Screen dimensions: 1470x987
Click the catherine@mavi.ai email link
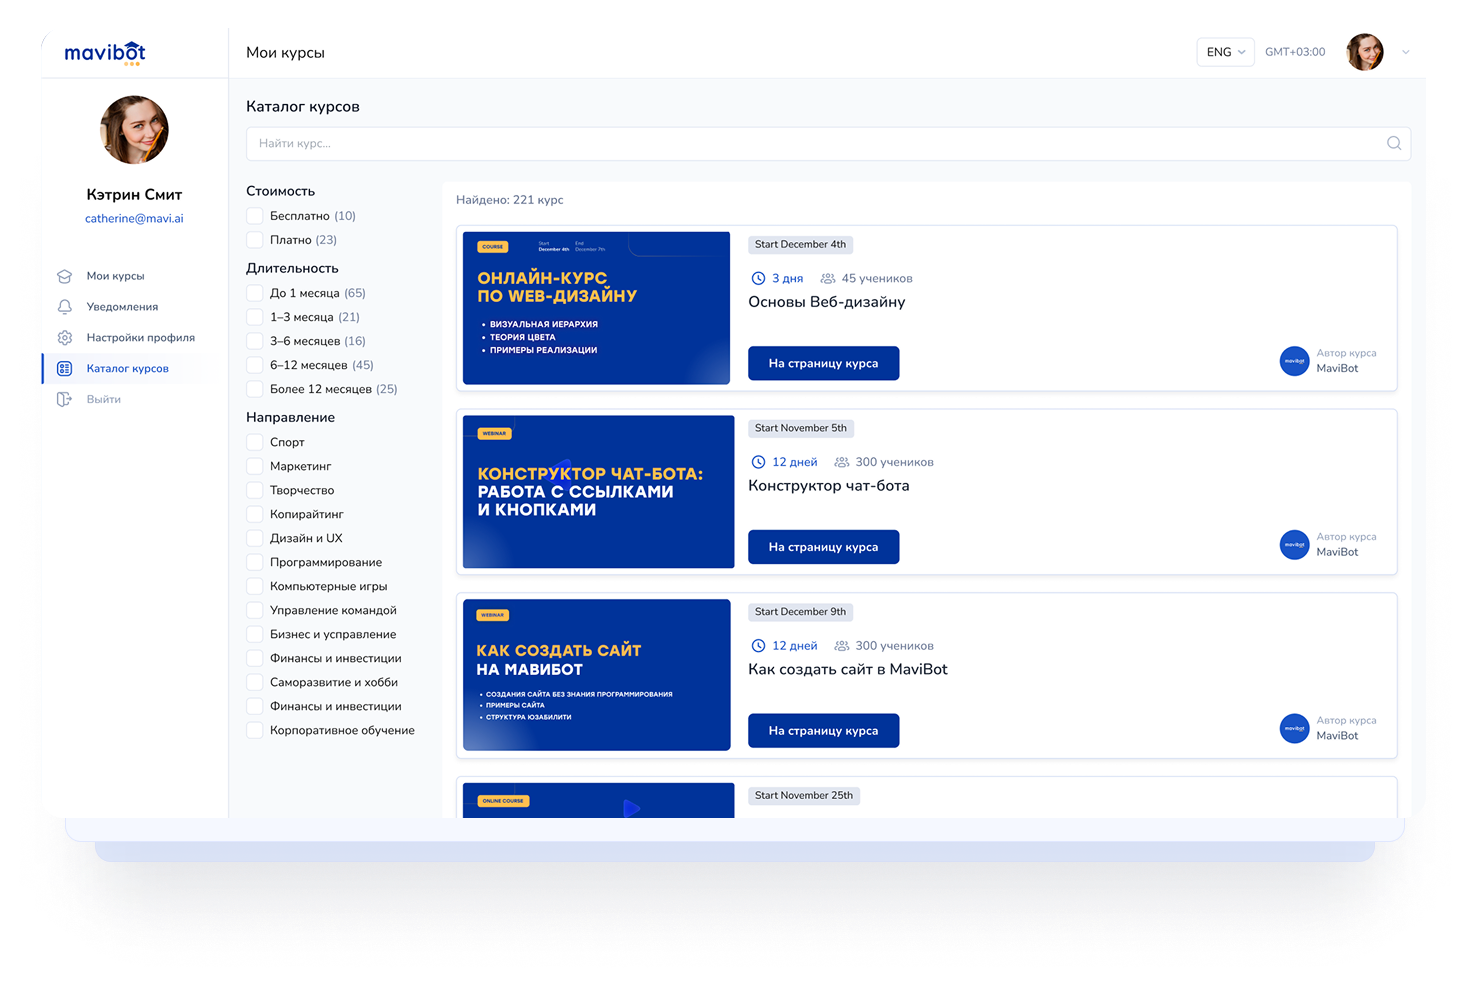click(x=134, y=219)
